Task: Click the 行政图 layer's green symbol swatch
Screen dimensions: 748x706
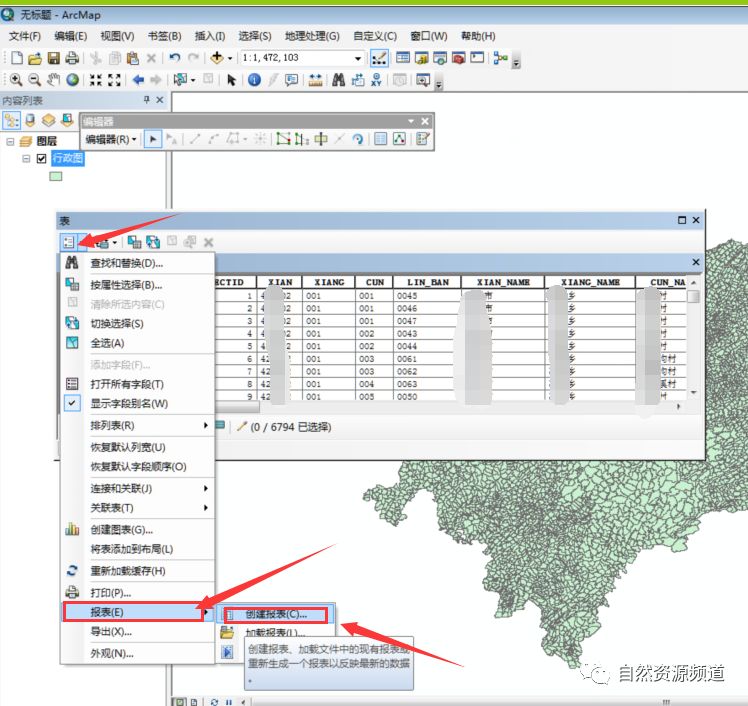Action: (56, 176)
